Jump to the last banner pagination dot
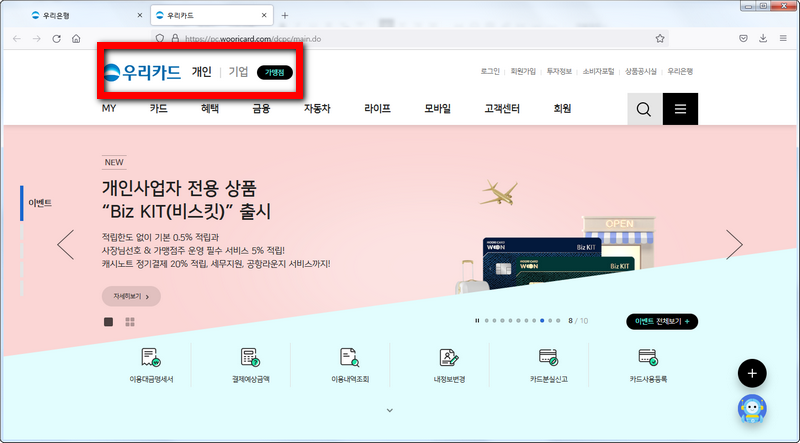This screenshot has height=443, width=800. pos(558,321)
